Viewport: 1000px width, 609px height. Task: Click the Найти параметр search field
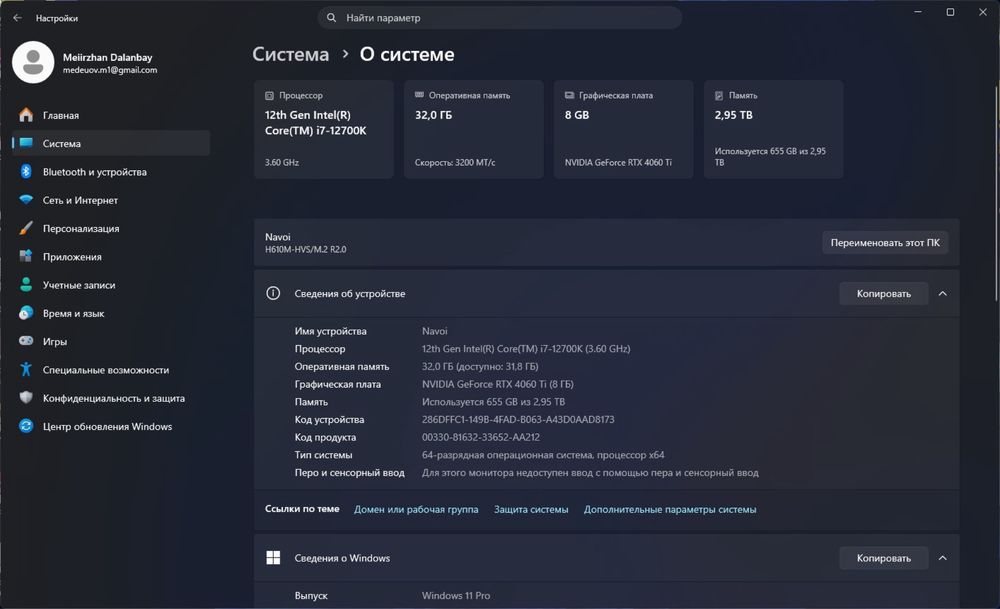point(499,18)
